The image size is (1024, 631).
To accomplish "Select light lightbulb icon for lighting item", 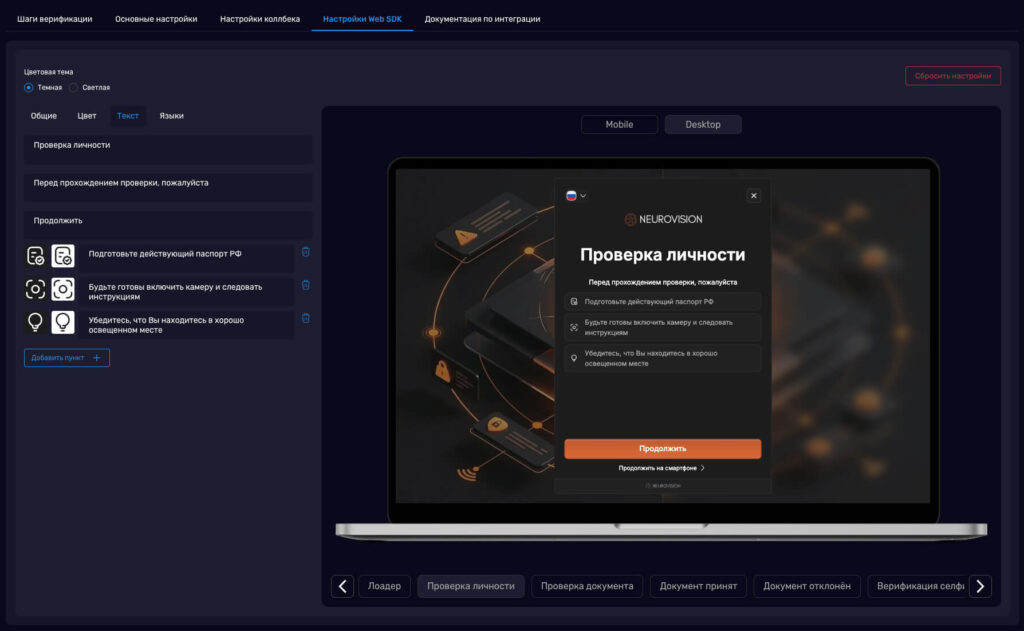I will point(63,322).
